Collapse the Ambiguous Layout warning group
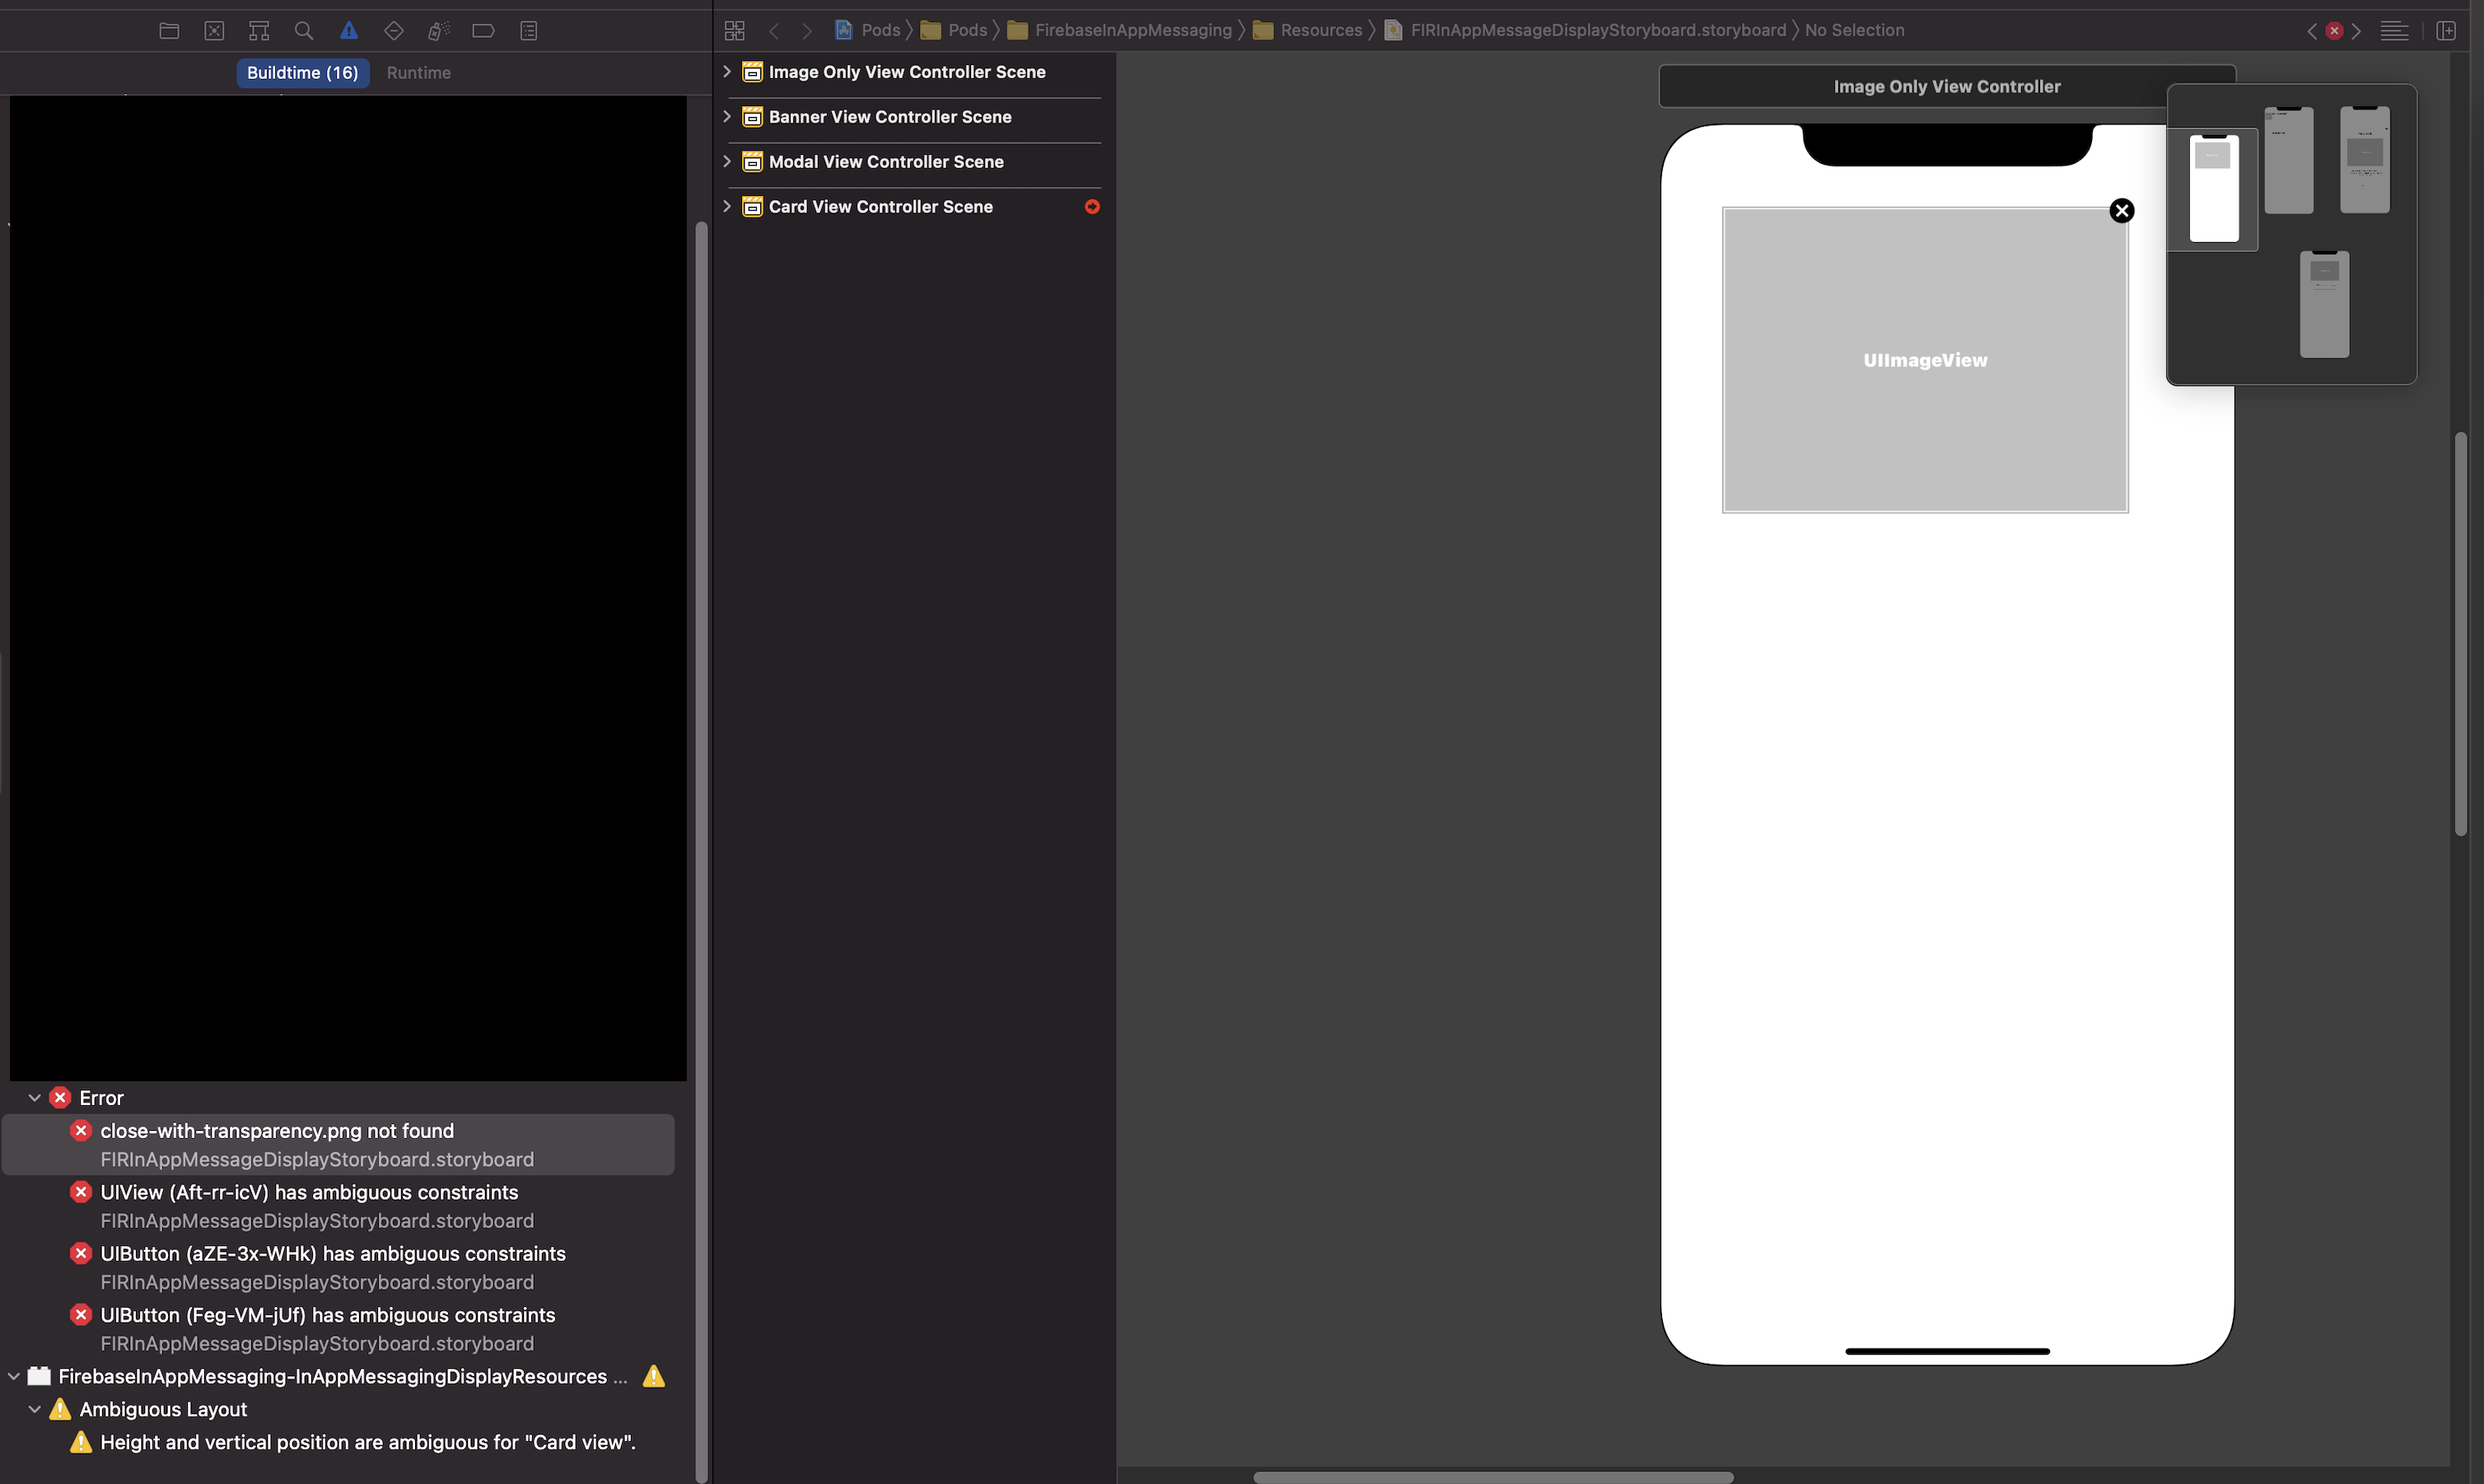Image resolution: width=2484 pixels, height=1484 pixels. click(x=34, y=1409)
